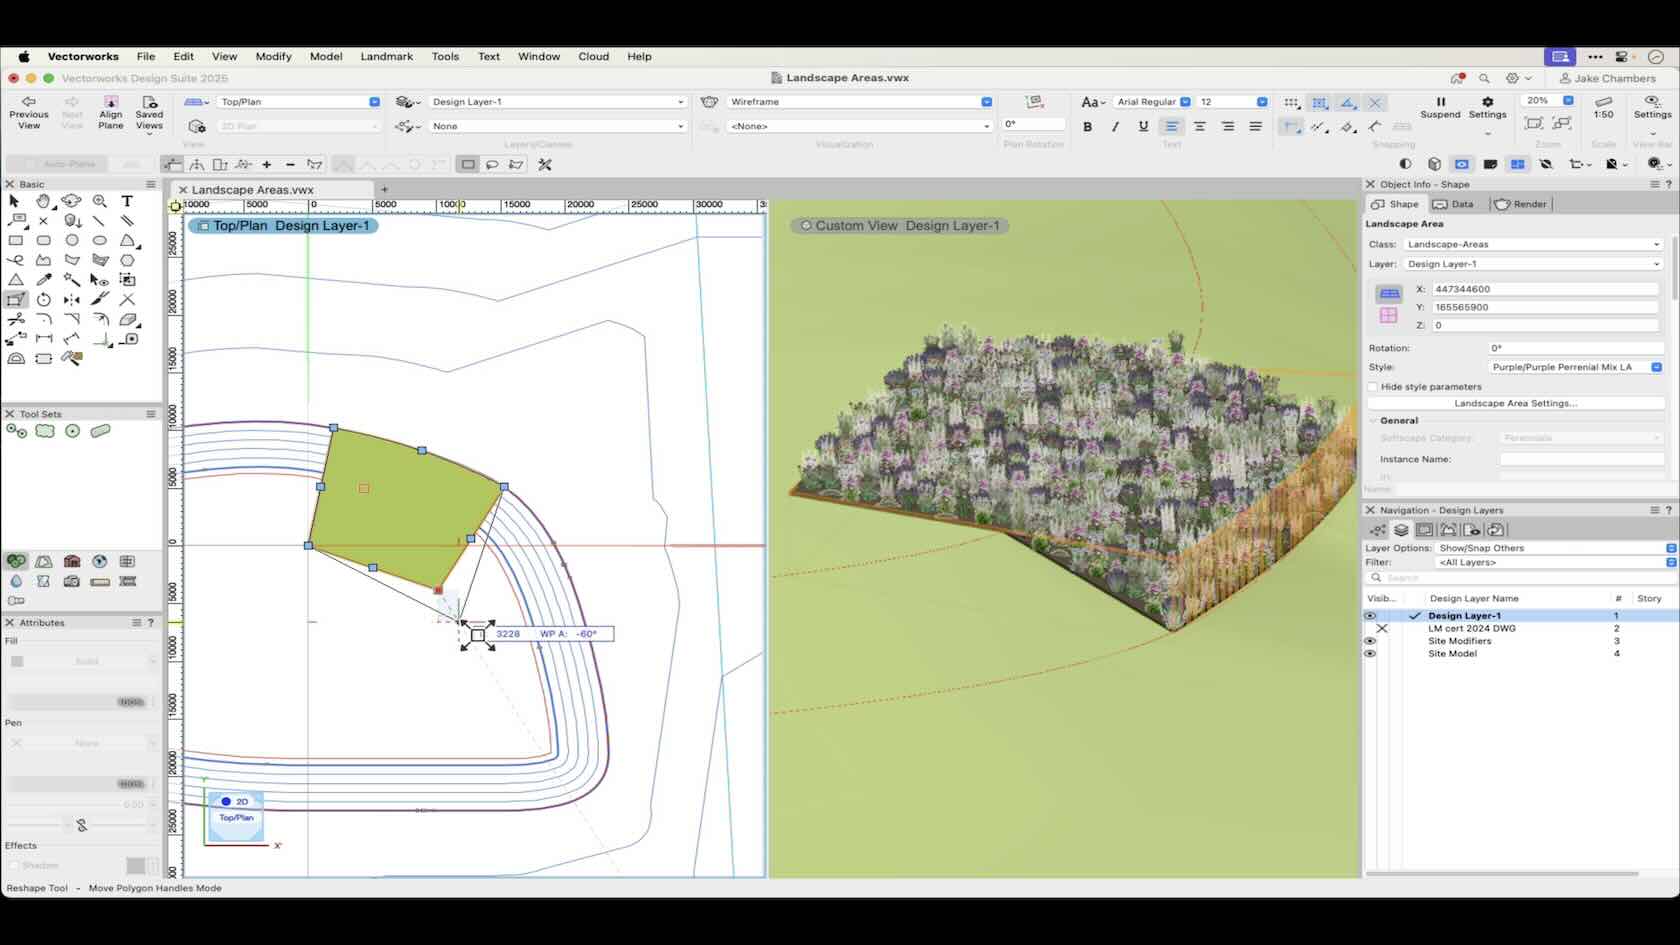Screen dimensions: 1680x945
Task: Select the Landscape Area tool in Tool Sets
Action: (x=45, y=430)
